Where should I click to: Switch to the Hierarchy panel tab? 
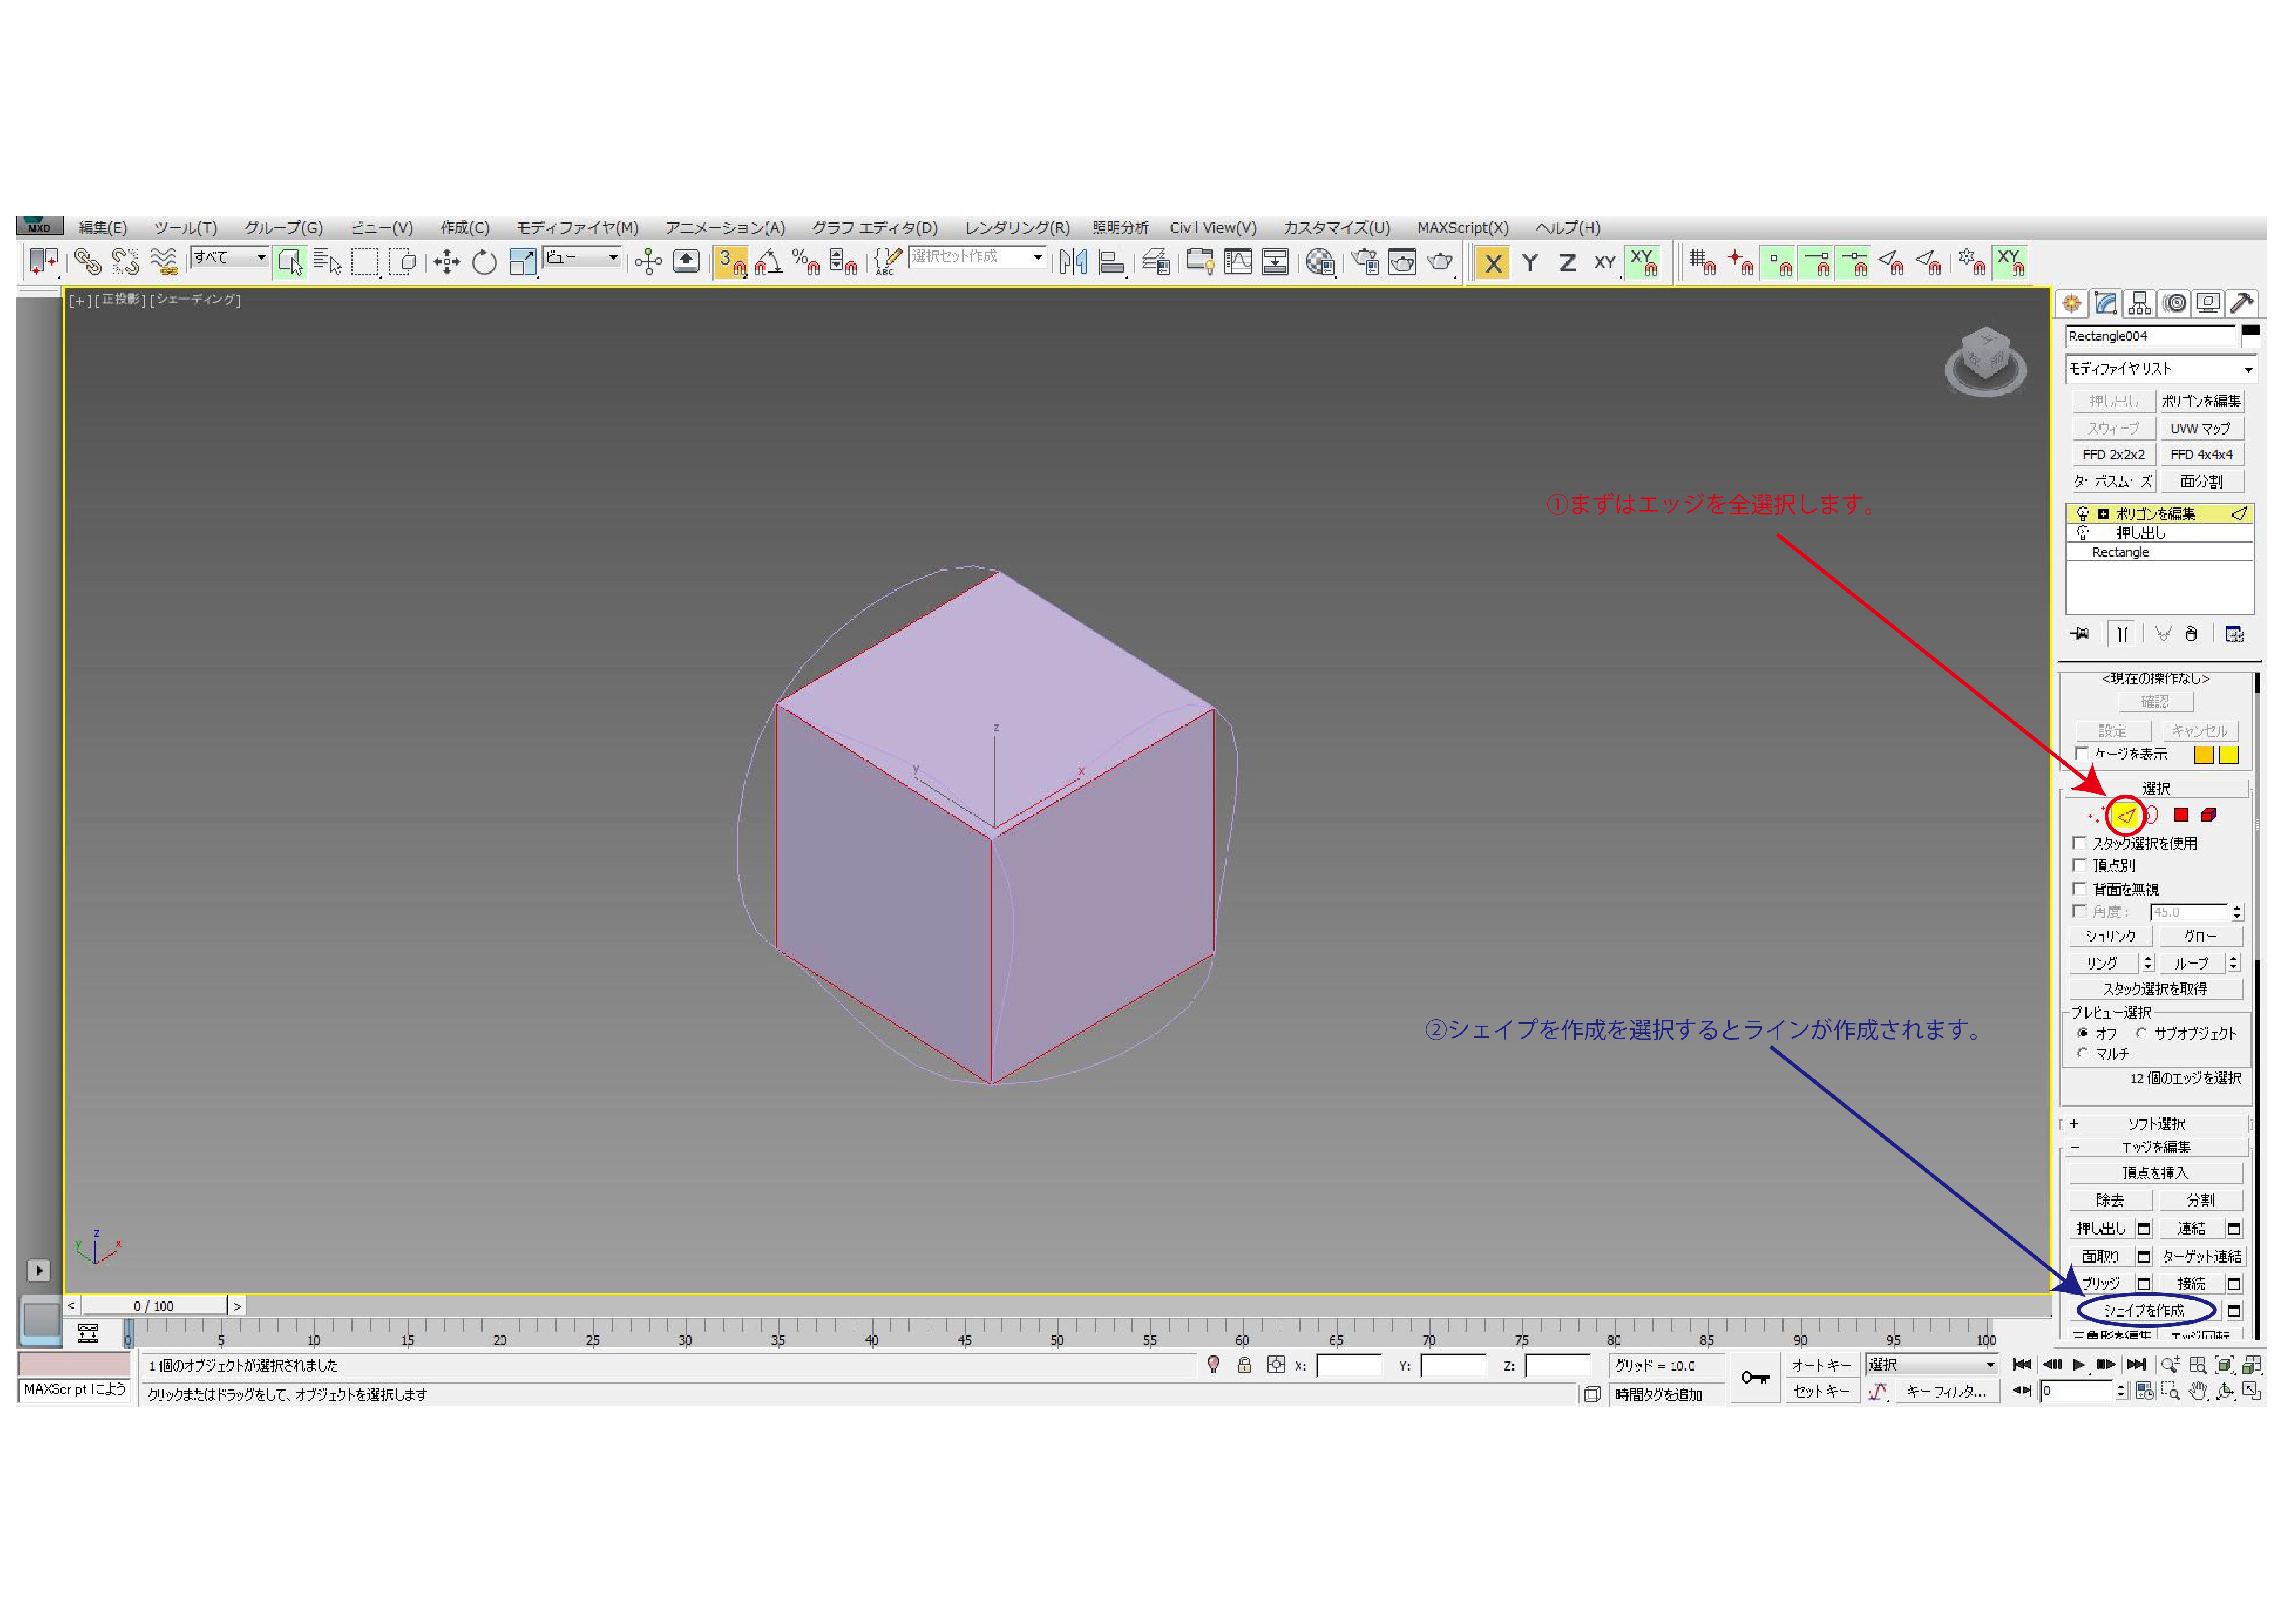tap(2139, 303)
